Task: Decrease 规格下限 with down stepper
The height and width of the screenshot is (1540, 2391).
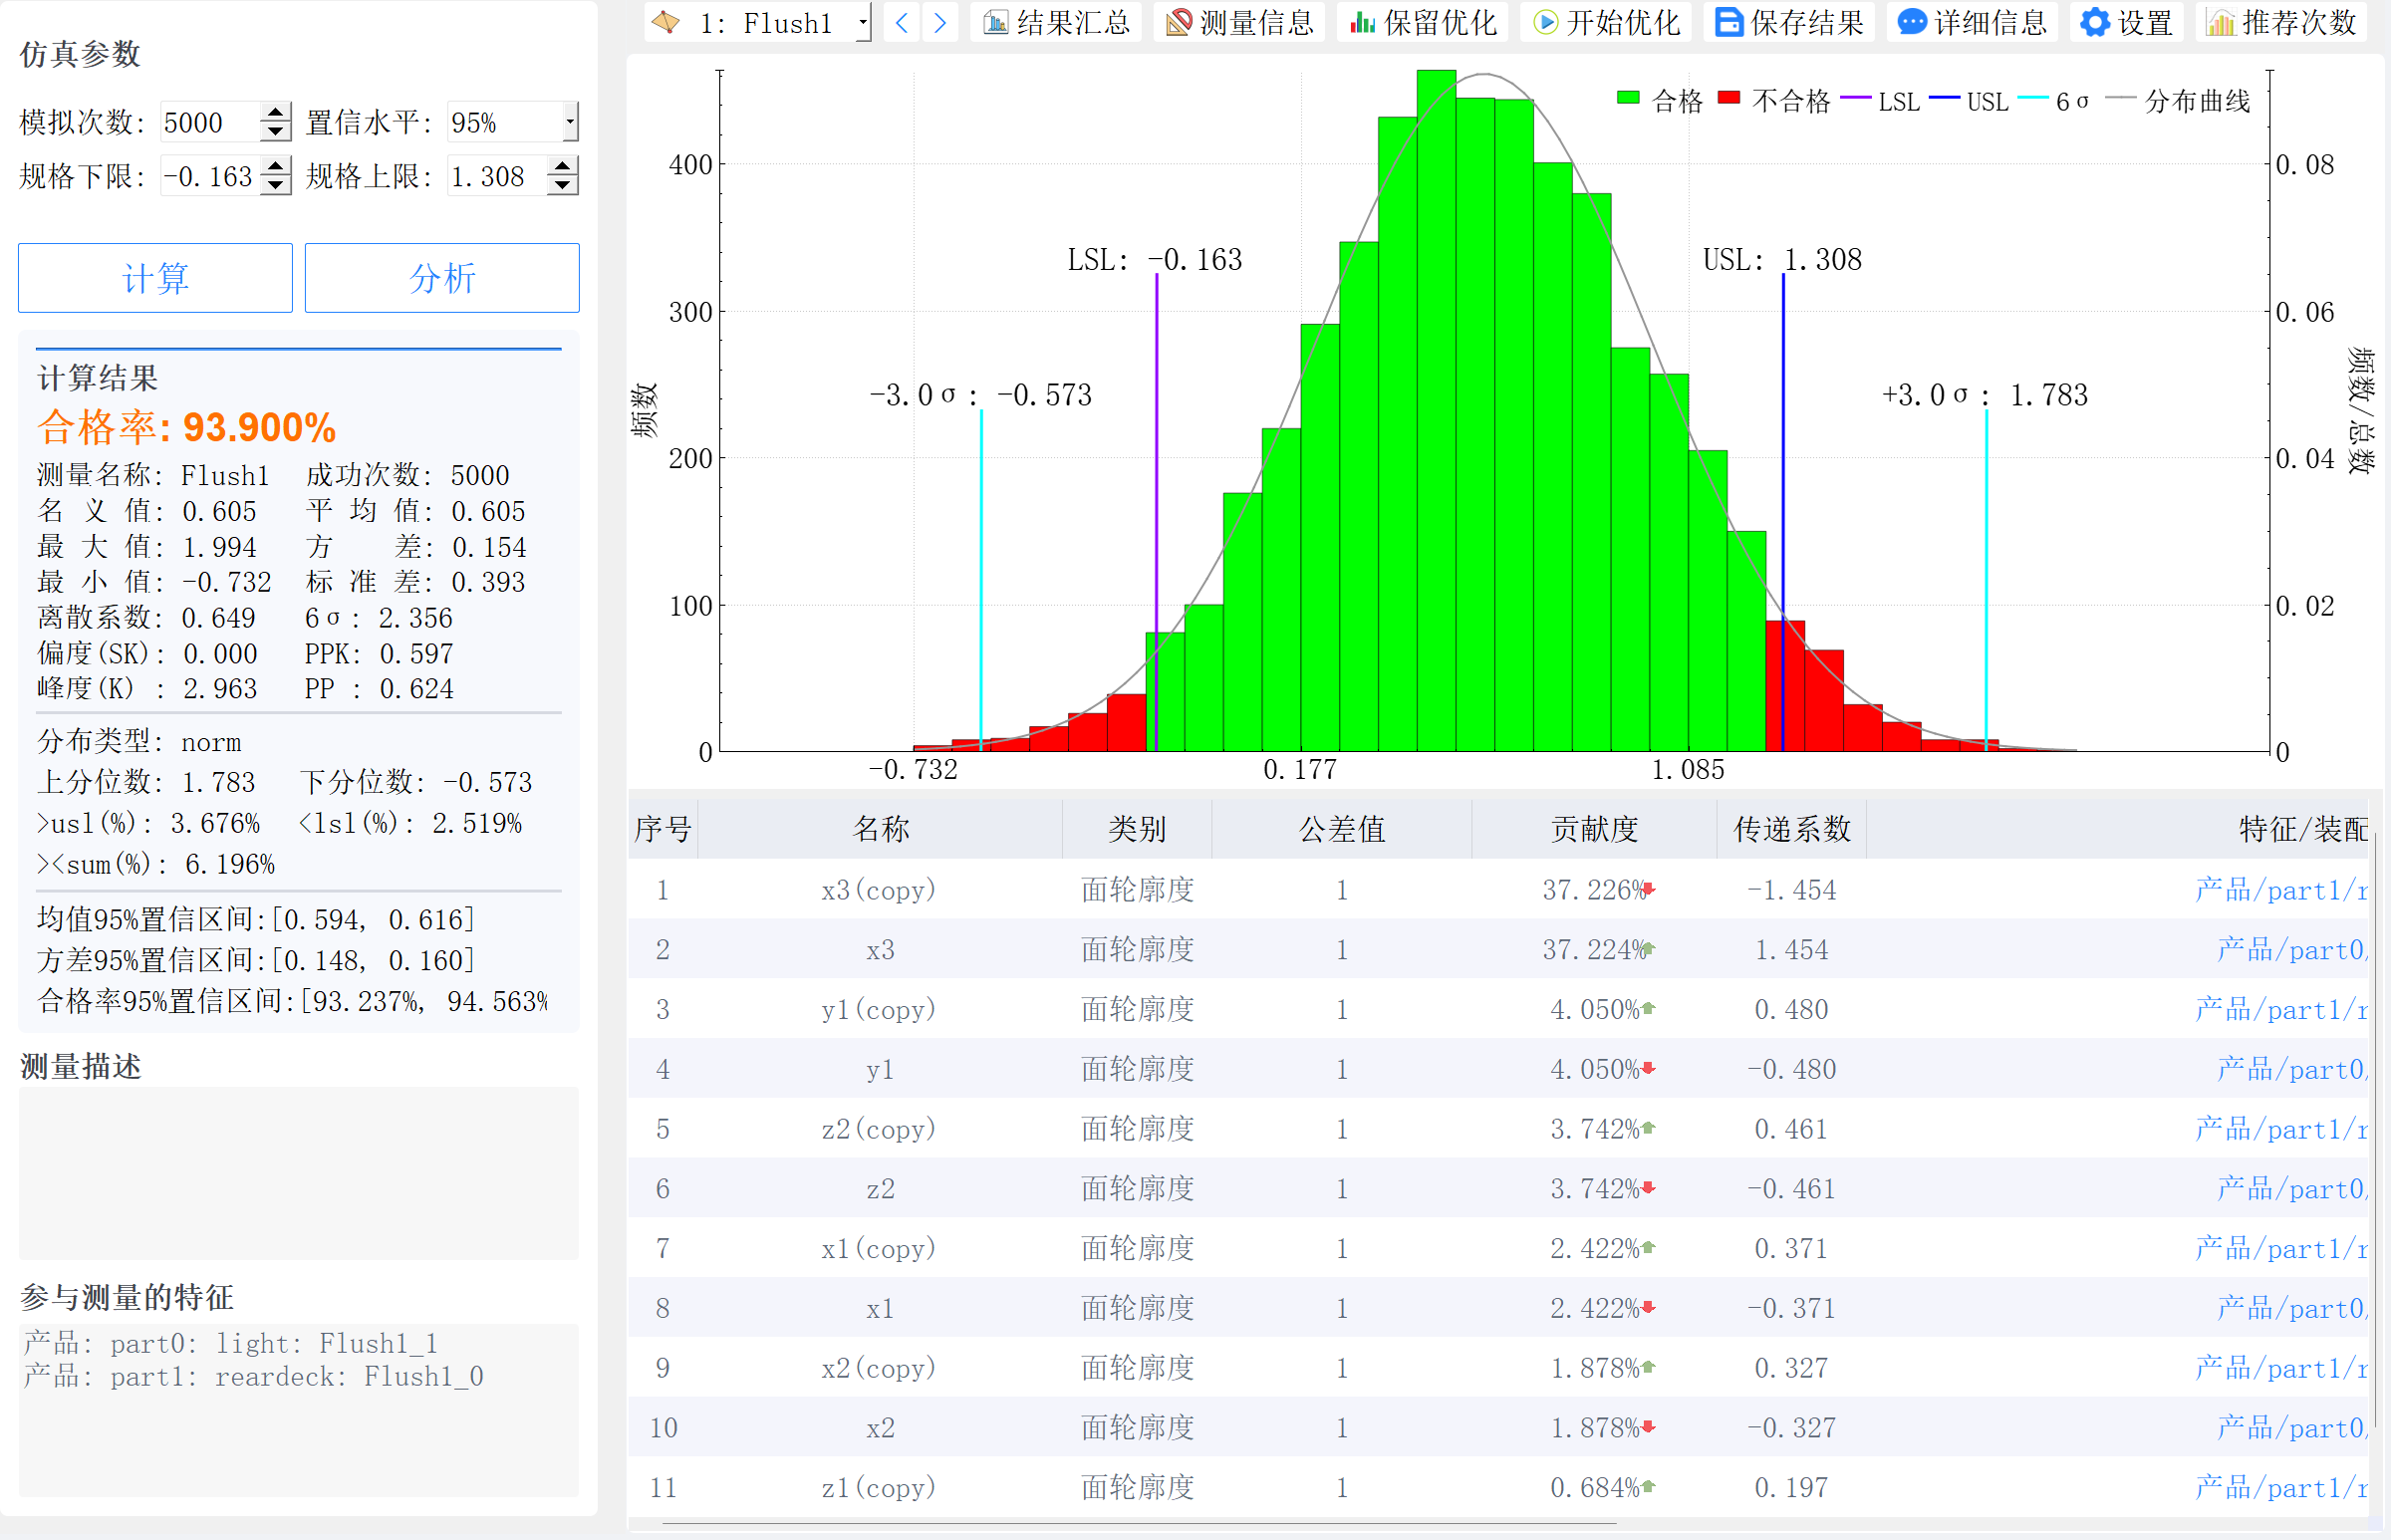Action: point(275,186)
